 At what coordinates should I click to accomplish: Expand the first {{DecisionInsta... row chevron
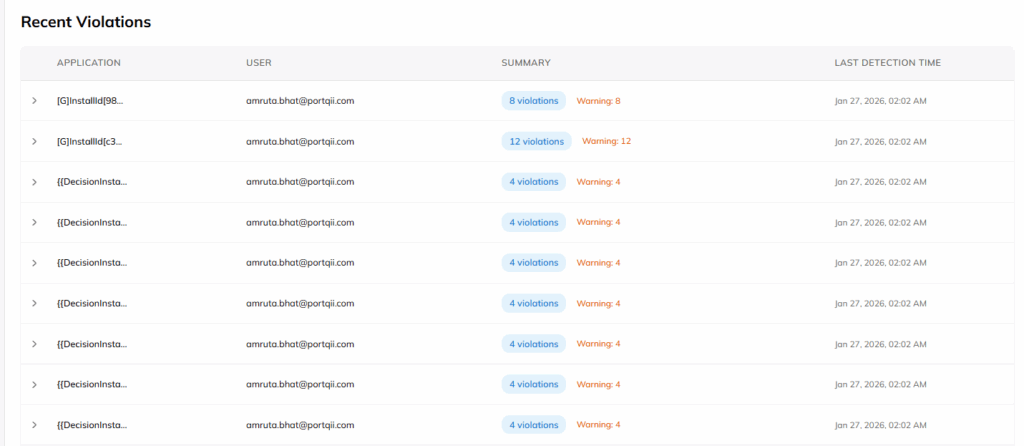[34, 182]
